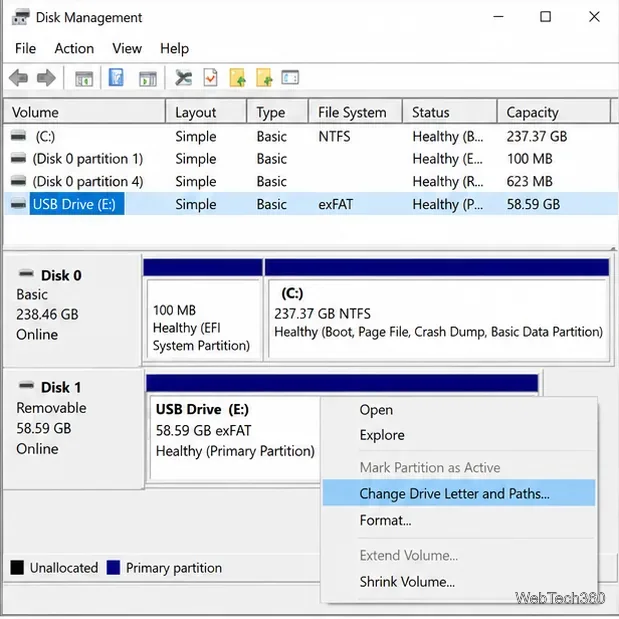Viewport: 619px width, 619px height.
Task: Click the Healthy (B... status cell
Action: click(x=448, y=137)
